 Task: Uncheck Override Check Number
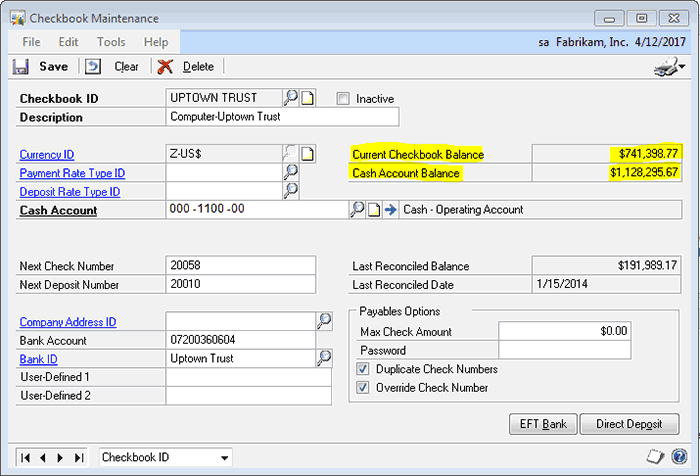pos(362,387)
